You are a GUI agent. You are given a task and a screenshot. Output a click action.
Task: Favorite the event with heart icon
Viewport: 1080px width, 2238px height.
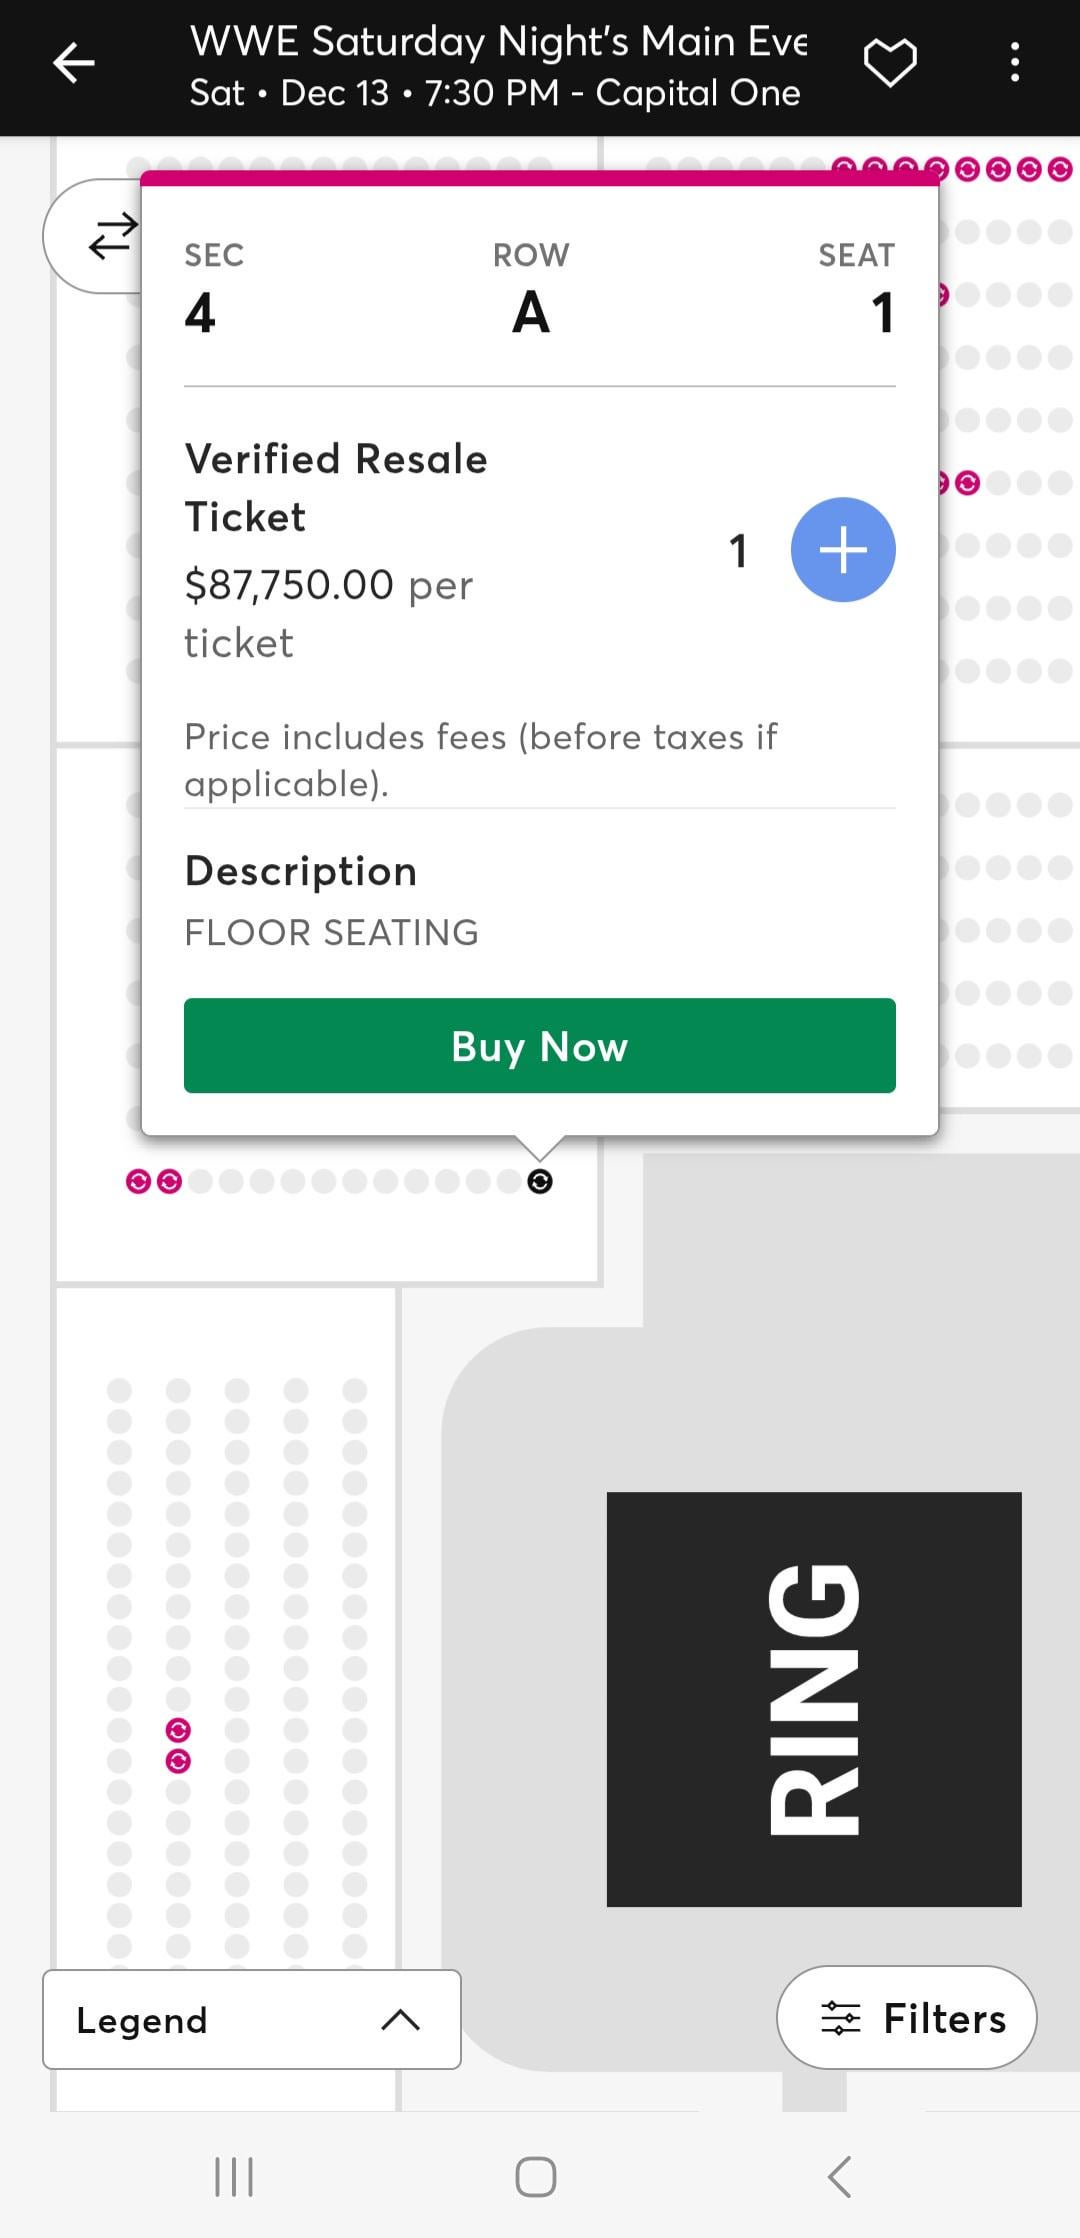889,63
